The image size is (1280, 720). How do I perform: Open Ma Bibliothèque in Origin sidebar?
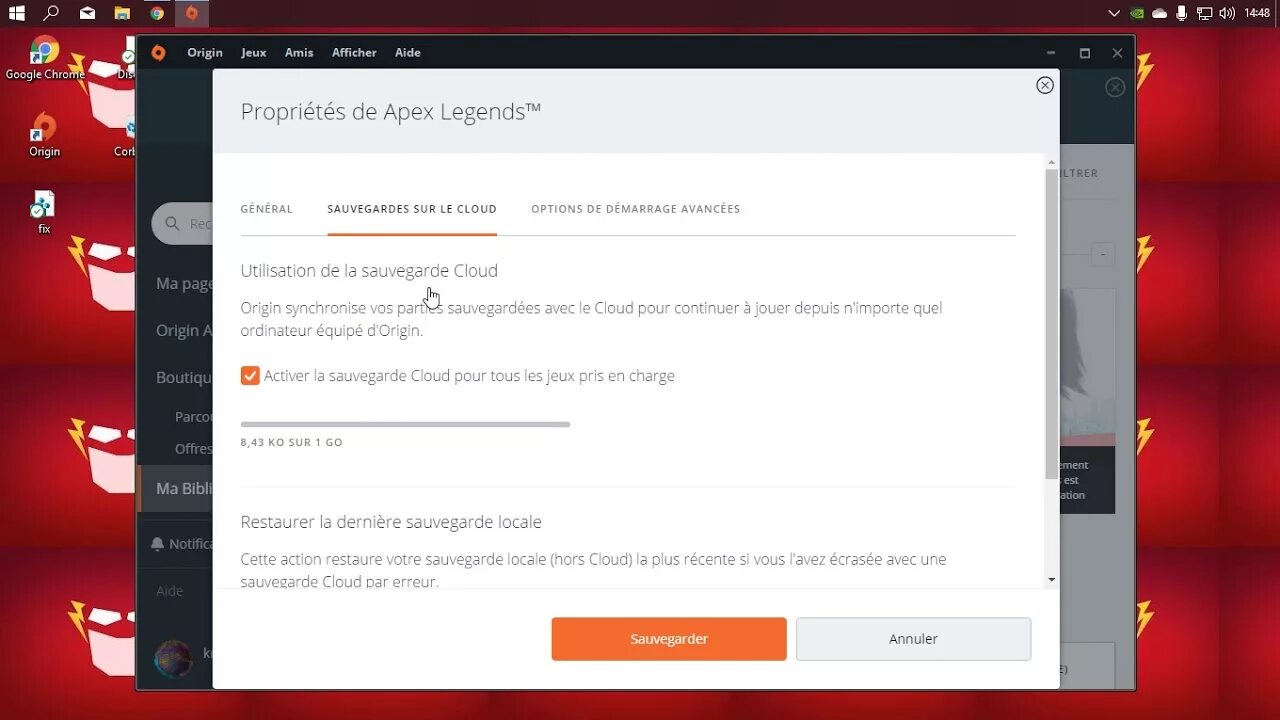click(176, 489)
